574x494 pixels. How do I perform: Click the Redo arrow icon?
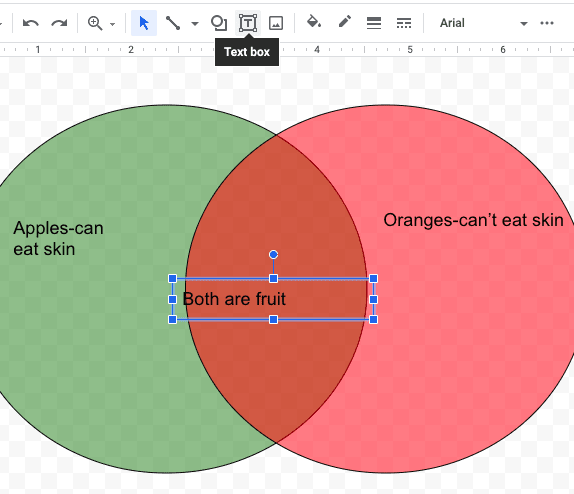click(59, 23)
